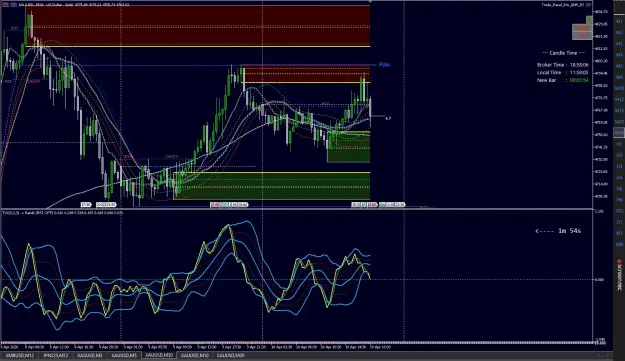Click the PDH level label
Screen dimensions: 625x361
click(x=384, y=65)
